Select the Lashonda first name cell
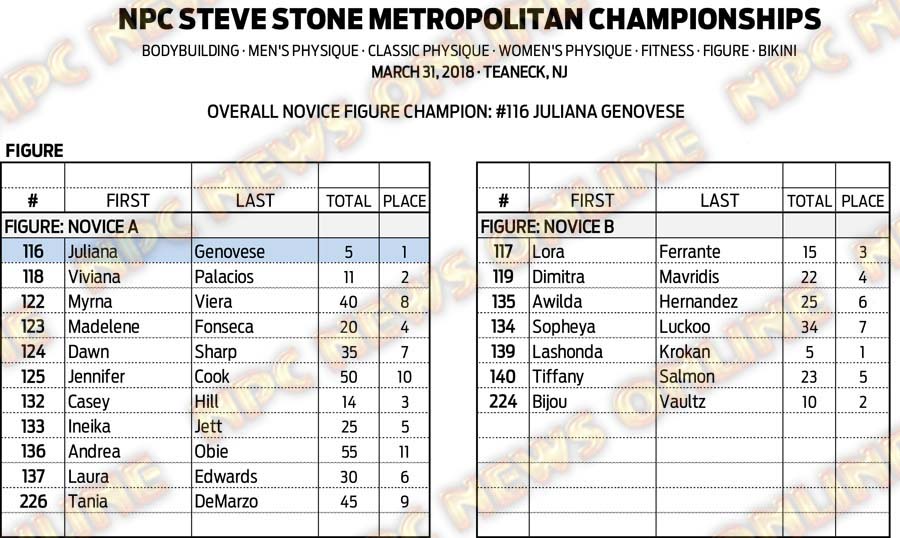This screenshot has width=900, height=538. tap(573, 352)
